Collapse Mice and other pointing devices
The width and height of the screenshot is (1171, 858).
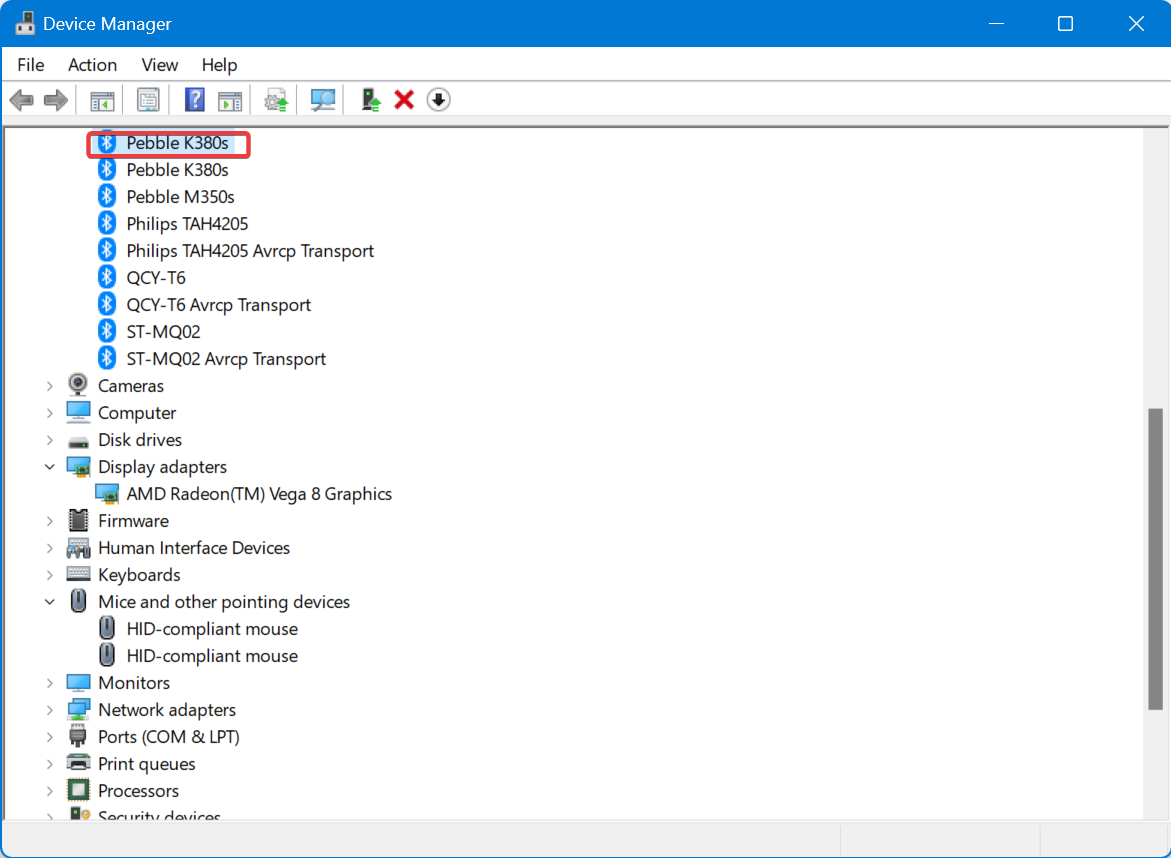[x=50, y=601]
